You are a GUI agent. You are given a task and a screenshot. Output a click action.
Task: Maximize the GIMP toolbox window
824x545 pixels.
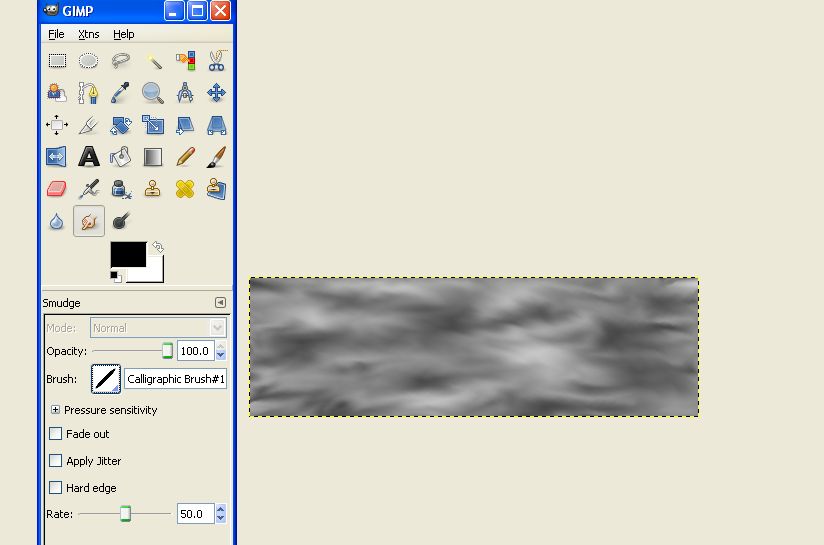[198, 11]
